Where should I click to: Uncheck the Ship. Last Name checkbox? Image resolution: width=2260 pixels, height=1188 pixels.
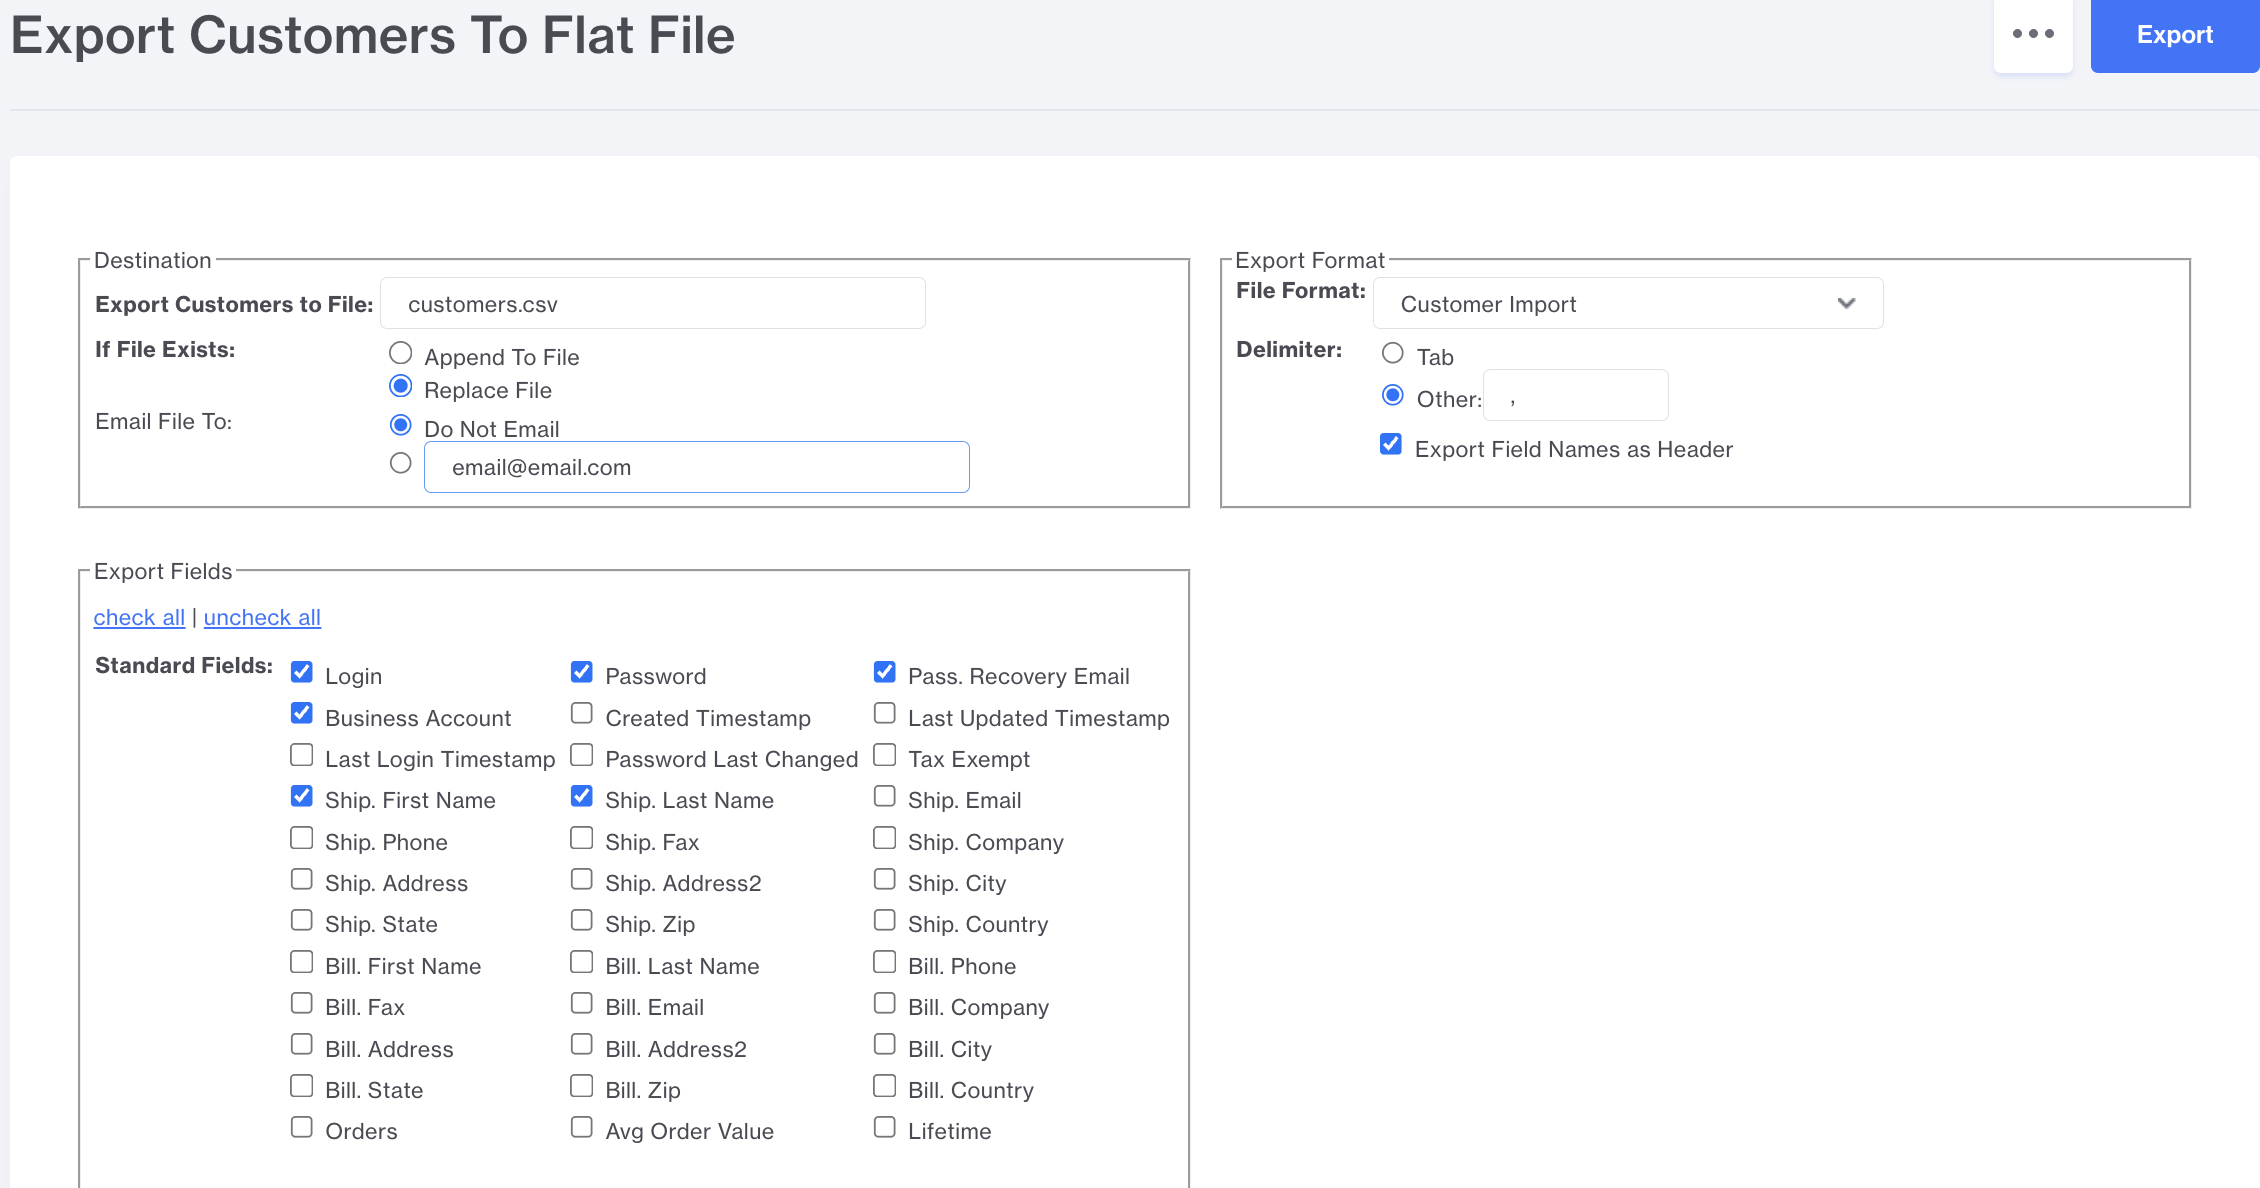point(581,796)
